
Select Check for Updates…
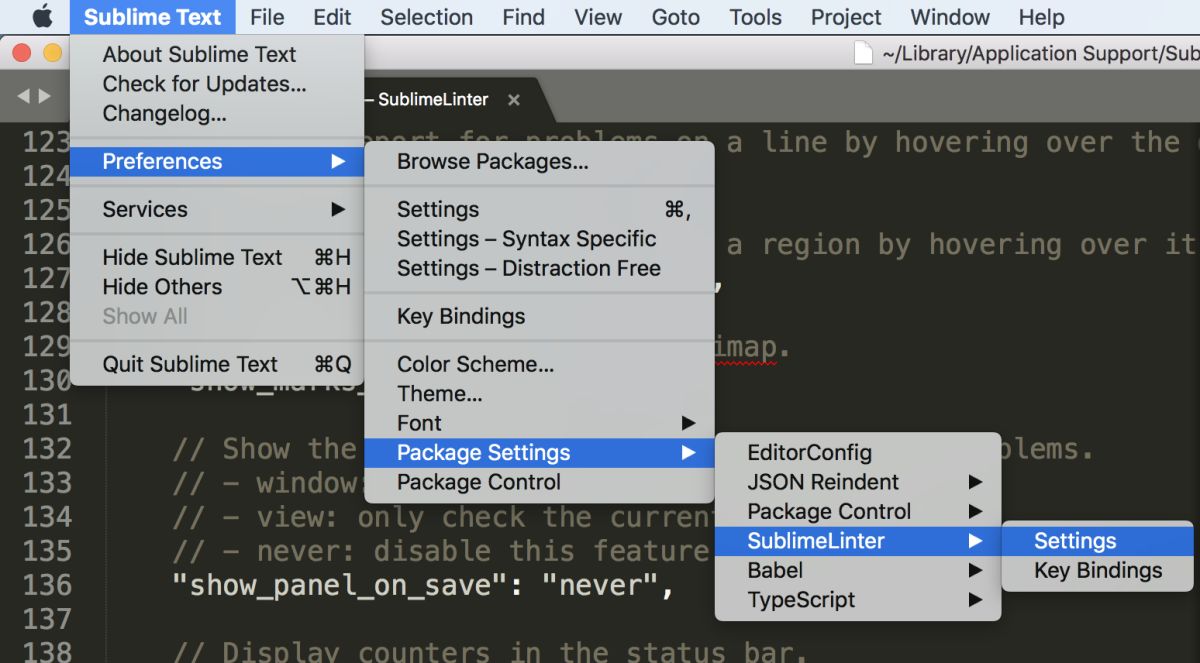(x=217, y=84)
